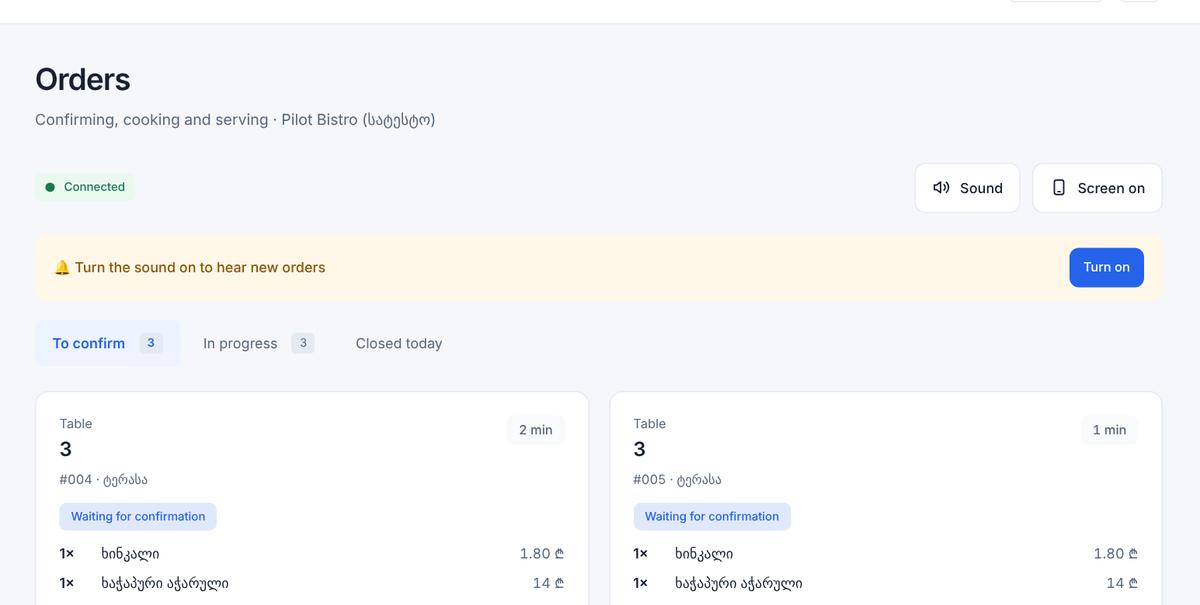Click the Orders page heading

click(x=83, y=80)
